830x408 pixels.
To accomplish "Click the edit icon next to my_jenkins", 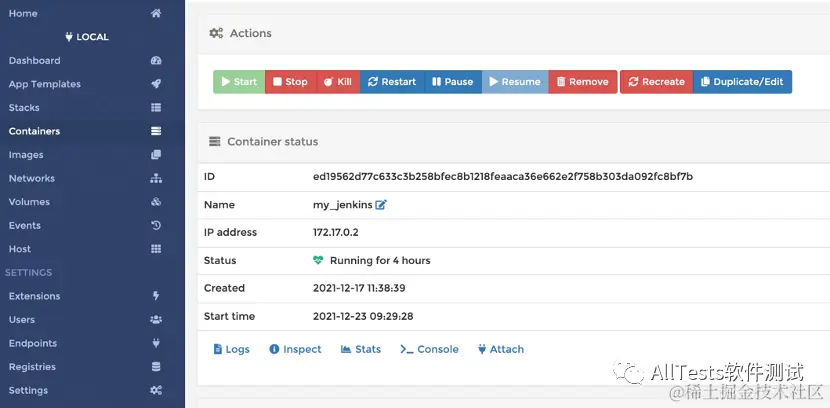I will 381,204.
